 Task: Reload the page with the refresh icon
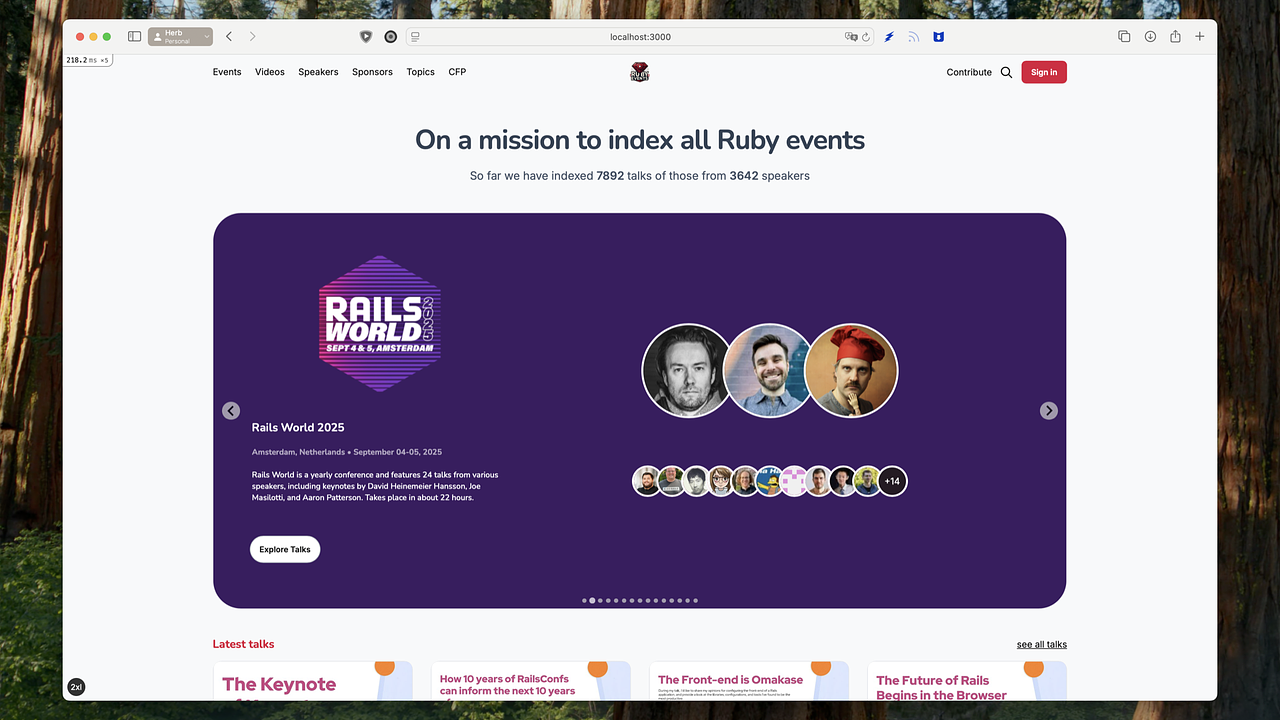pyautogui.click(x=865, y=37)
